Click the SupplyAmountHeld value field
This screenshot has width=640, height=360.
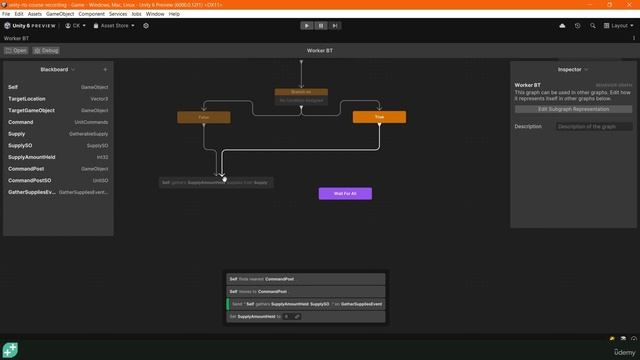click(287, 317)
